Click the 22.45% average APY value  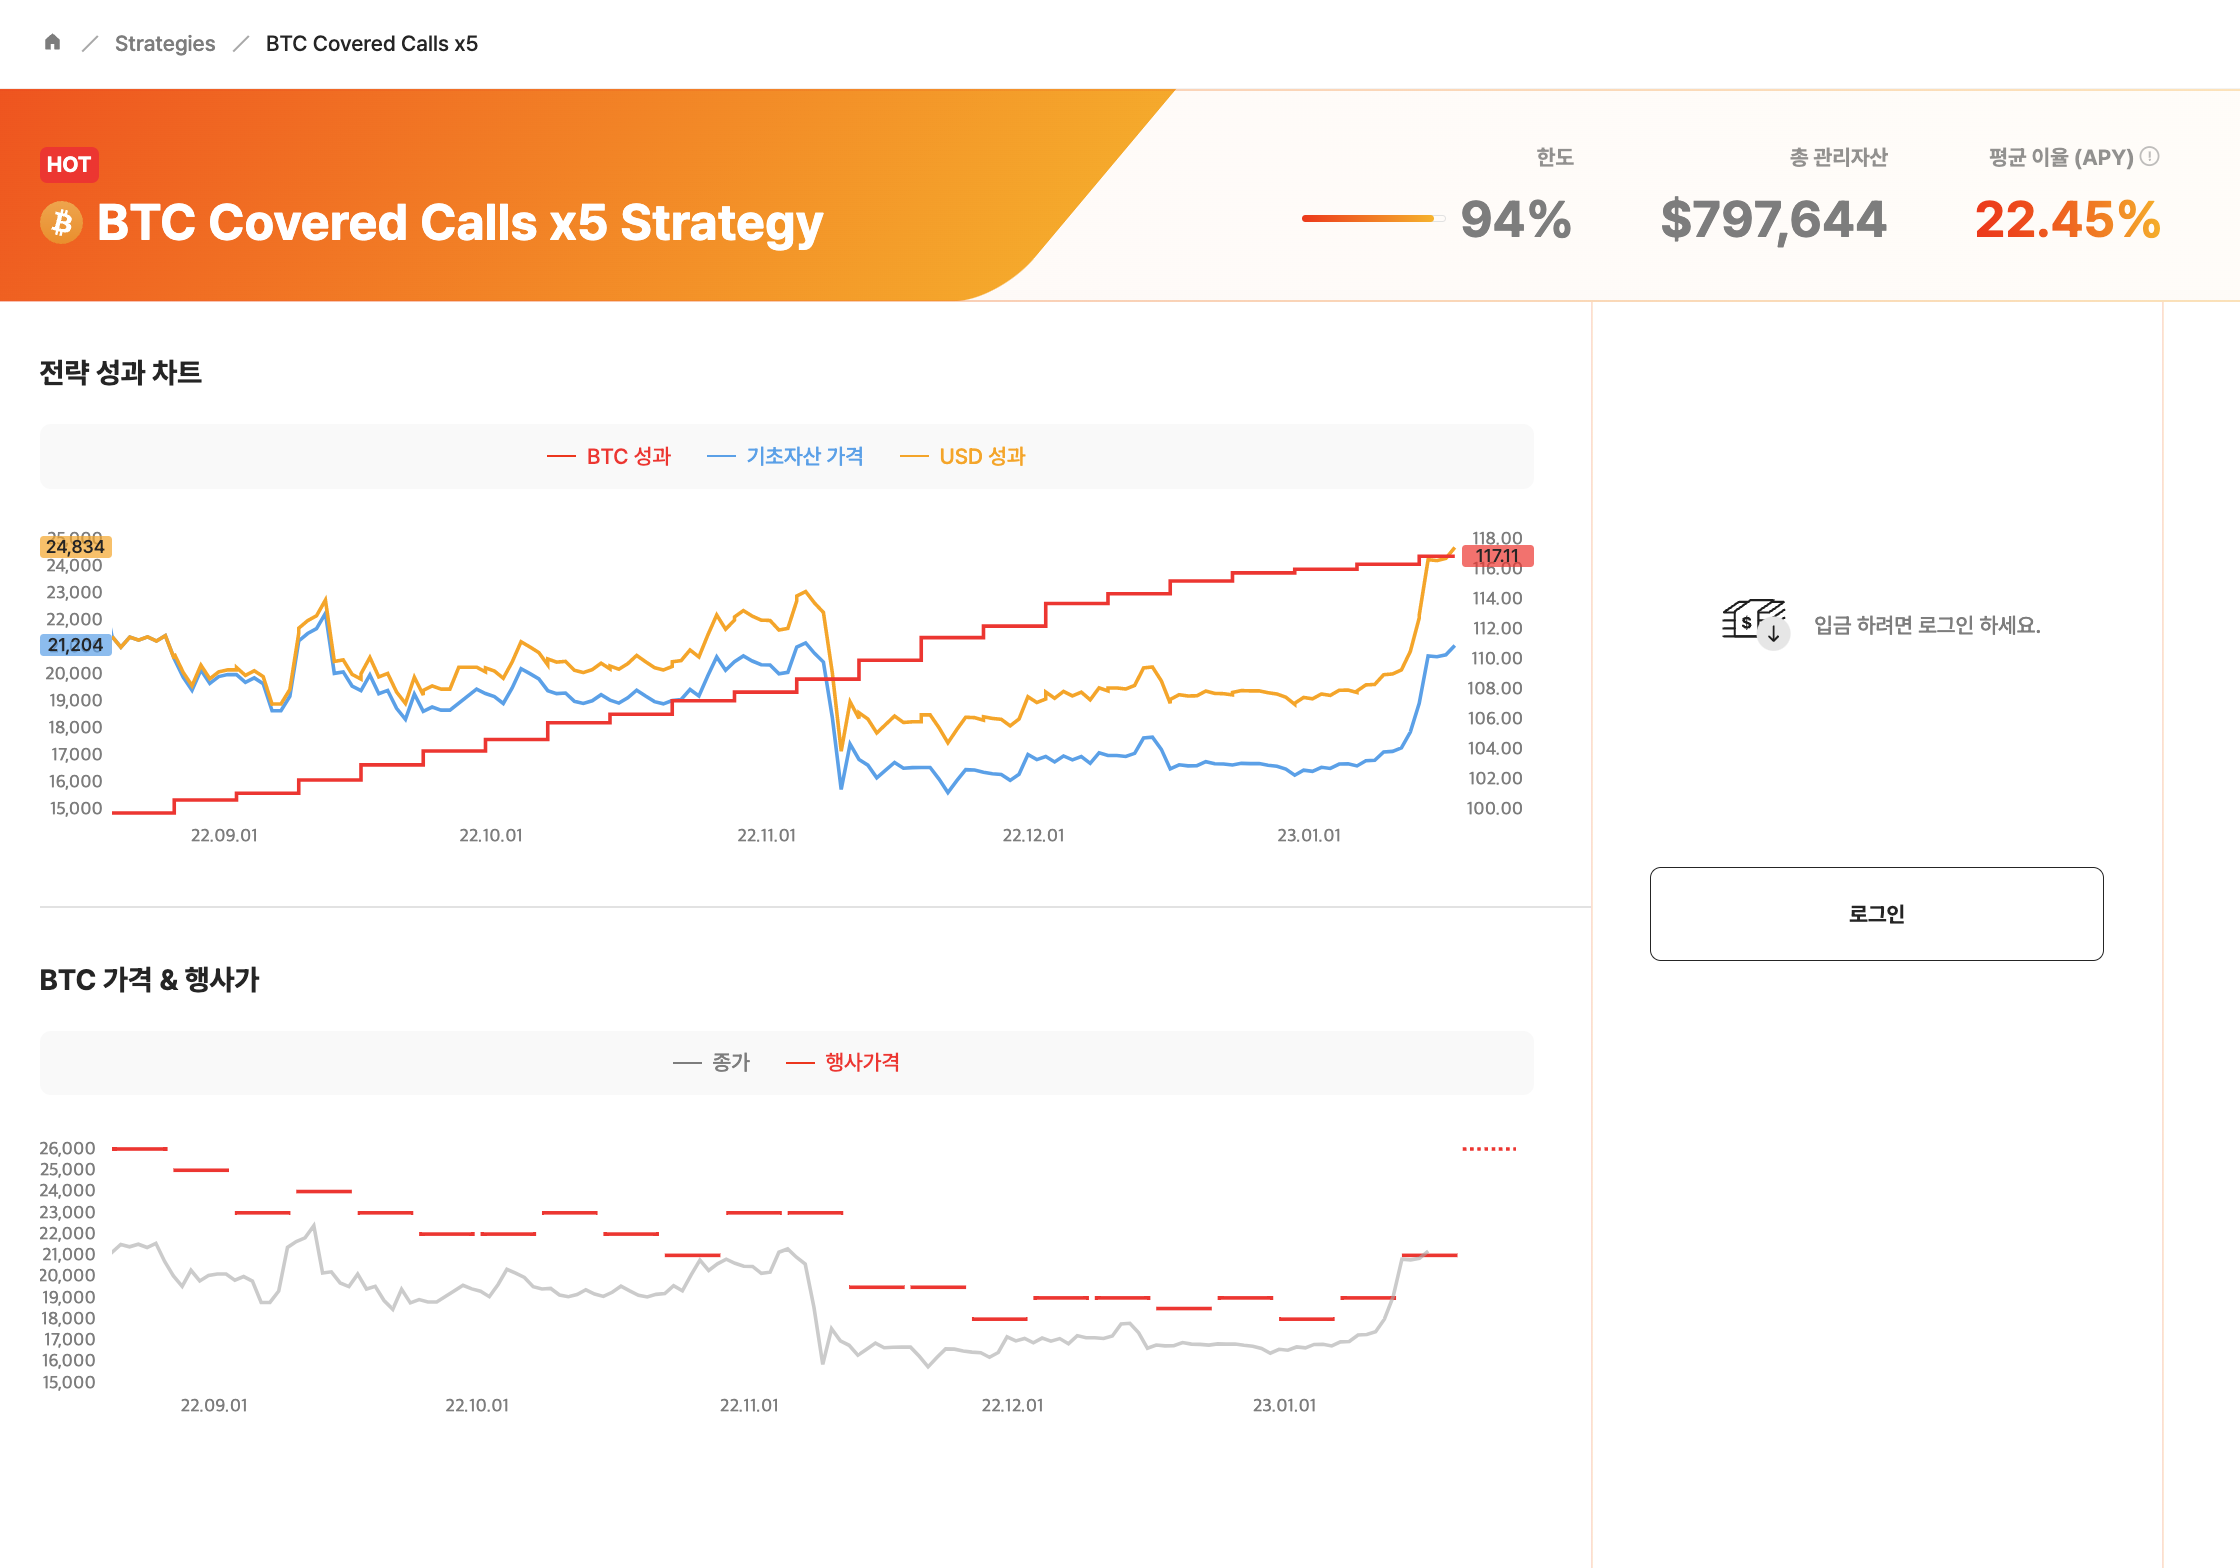pyautogui.click(x=2068, y=219)
